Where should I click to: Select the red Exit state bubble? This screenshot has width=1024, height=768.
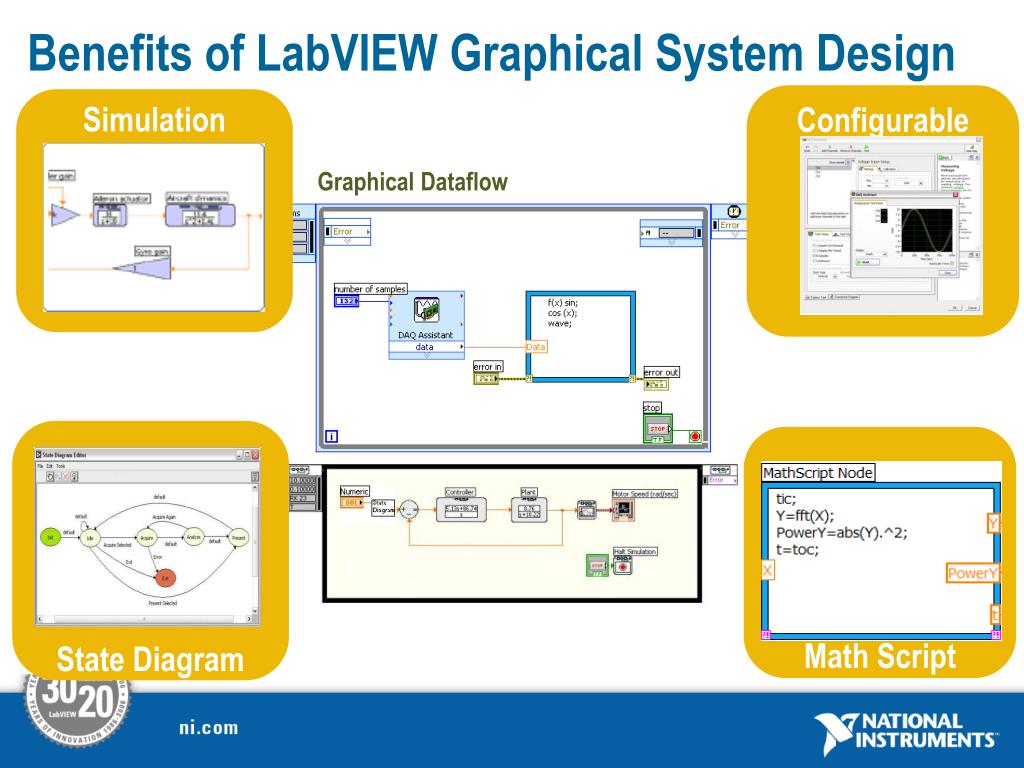pos(165,578)
